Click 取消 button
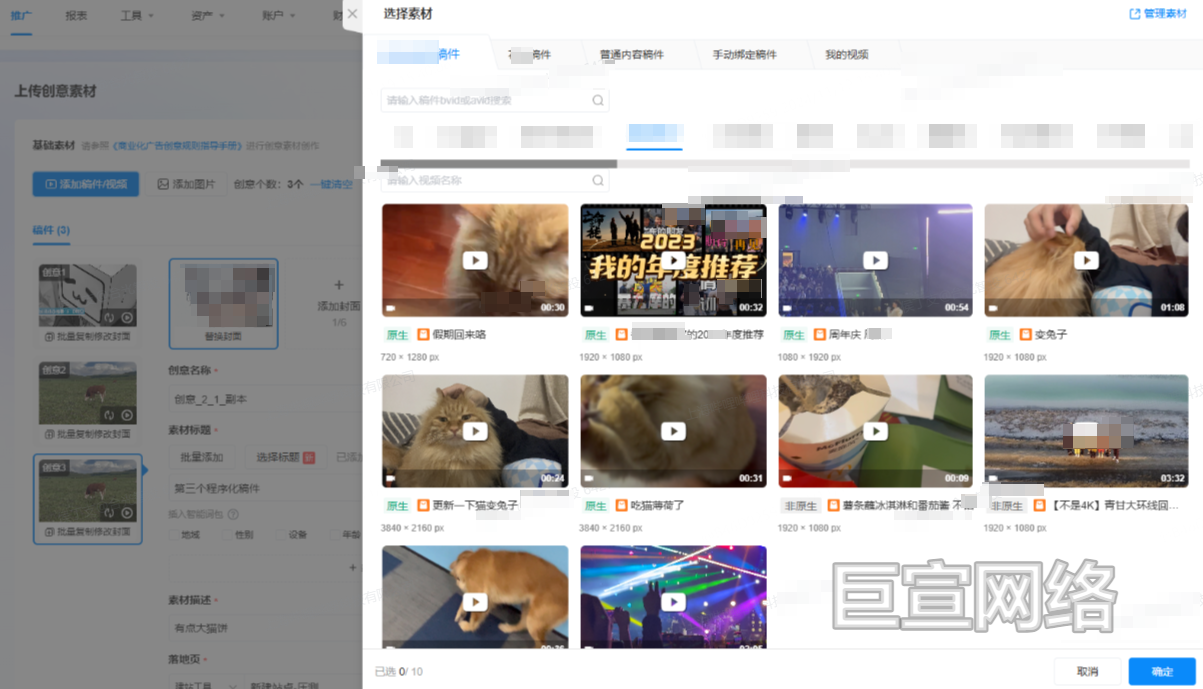The width and height of the screenshot is (1203, 689). point(1087,671)
